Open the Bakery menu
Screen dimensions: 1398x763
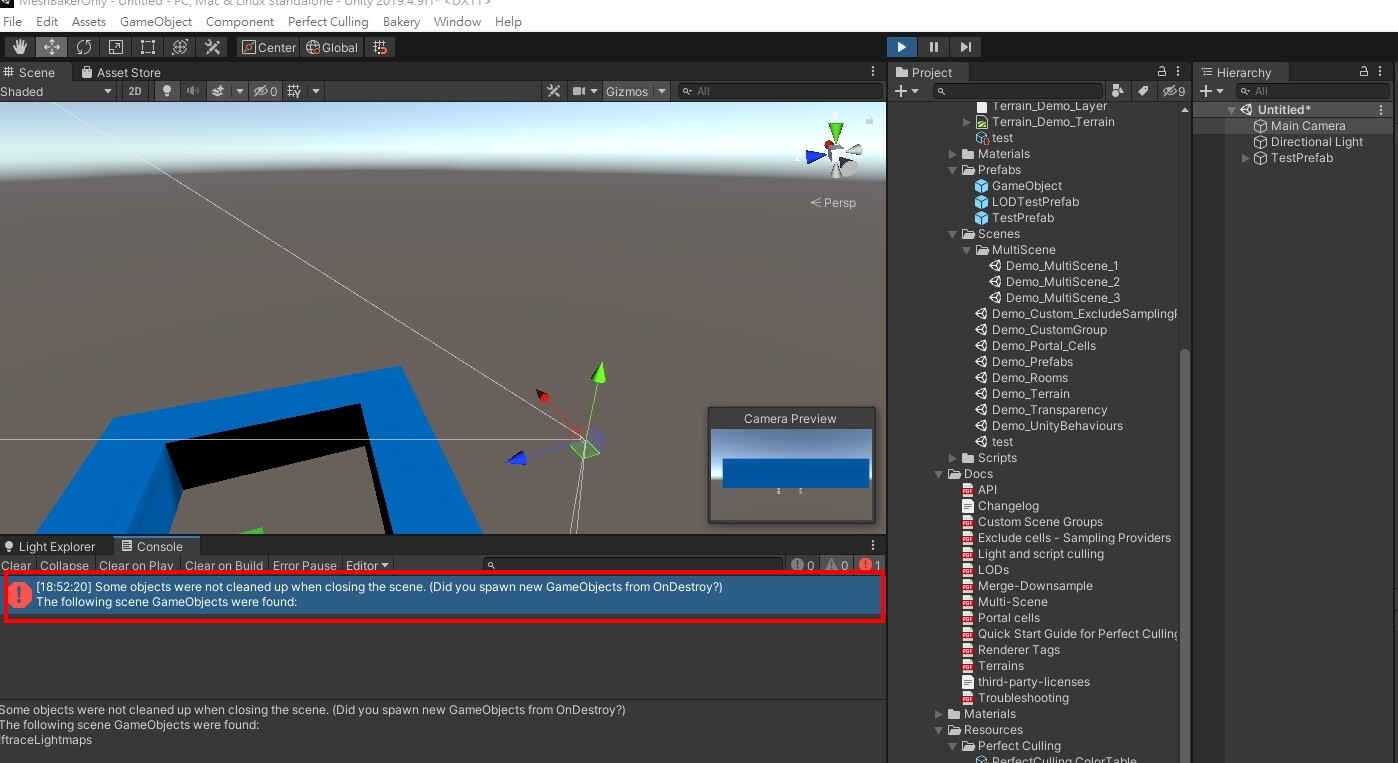click(x=401, y=21)
